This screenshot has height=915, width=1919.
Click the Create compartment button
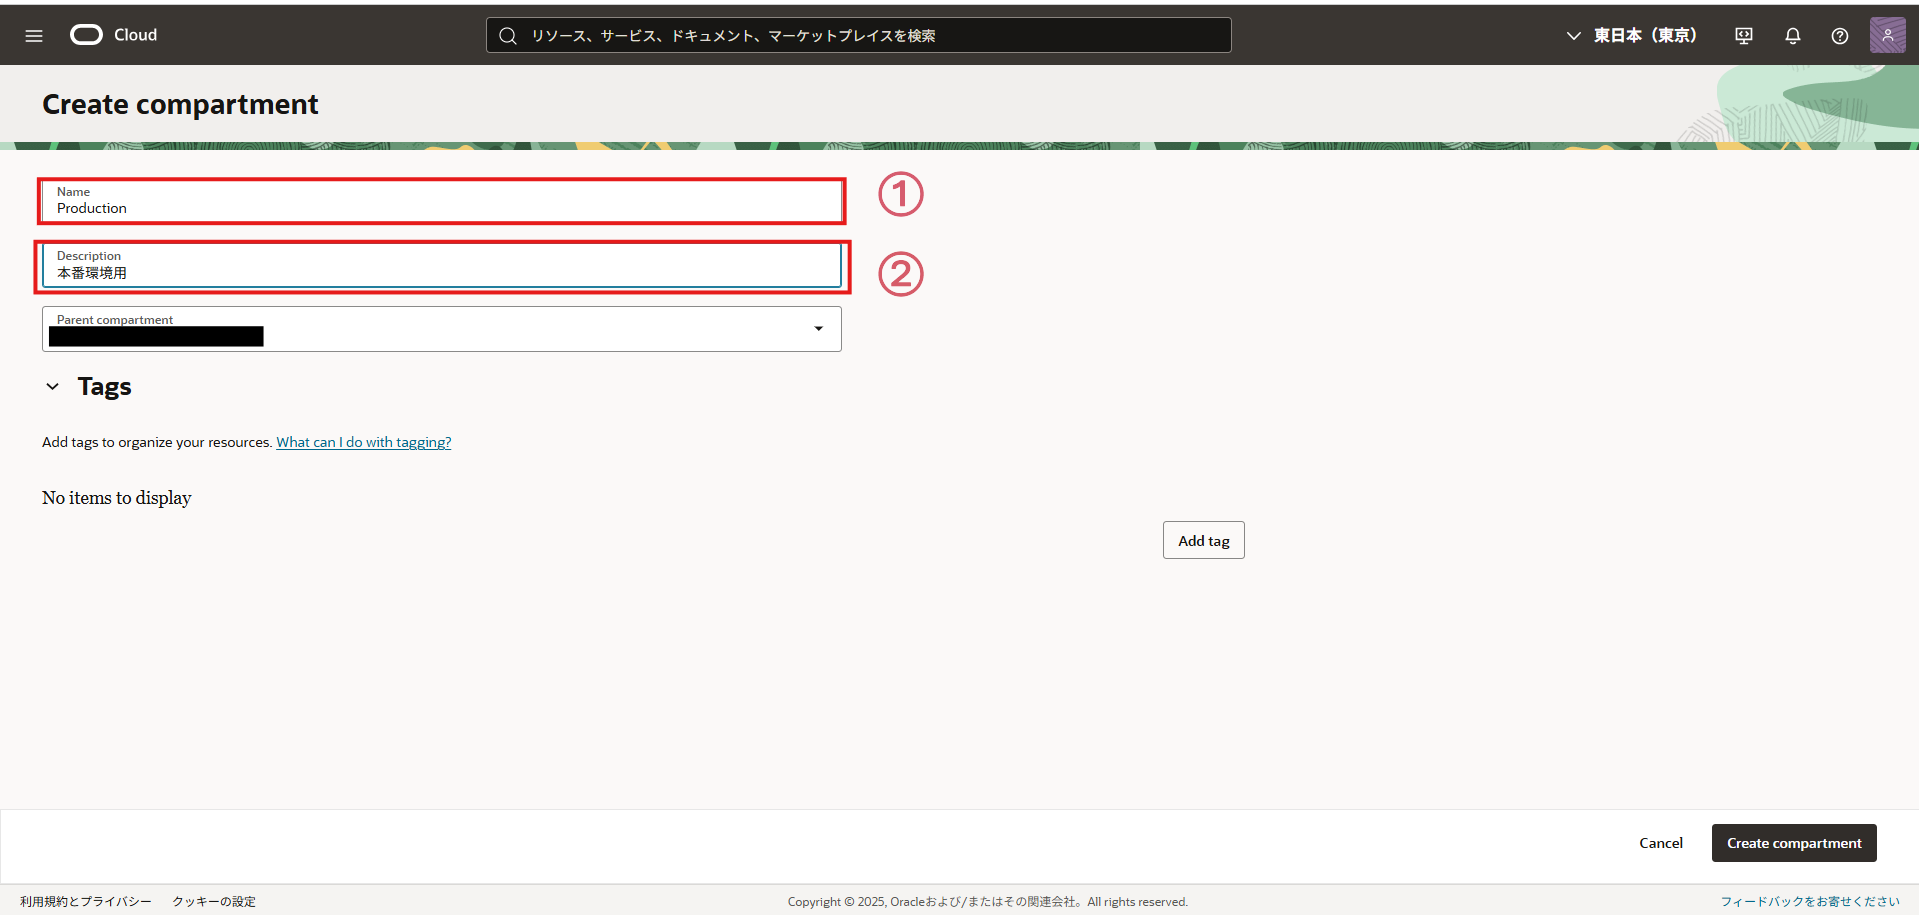1794,843
